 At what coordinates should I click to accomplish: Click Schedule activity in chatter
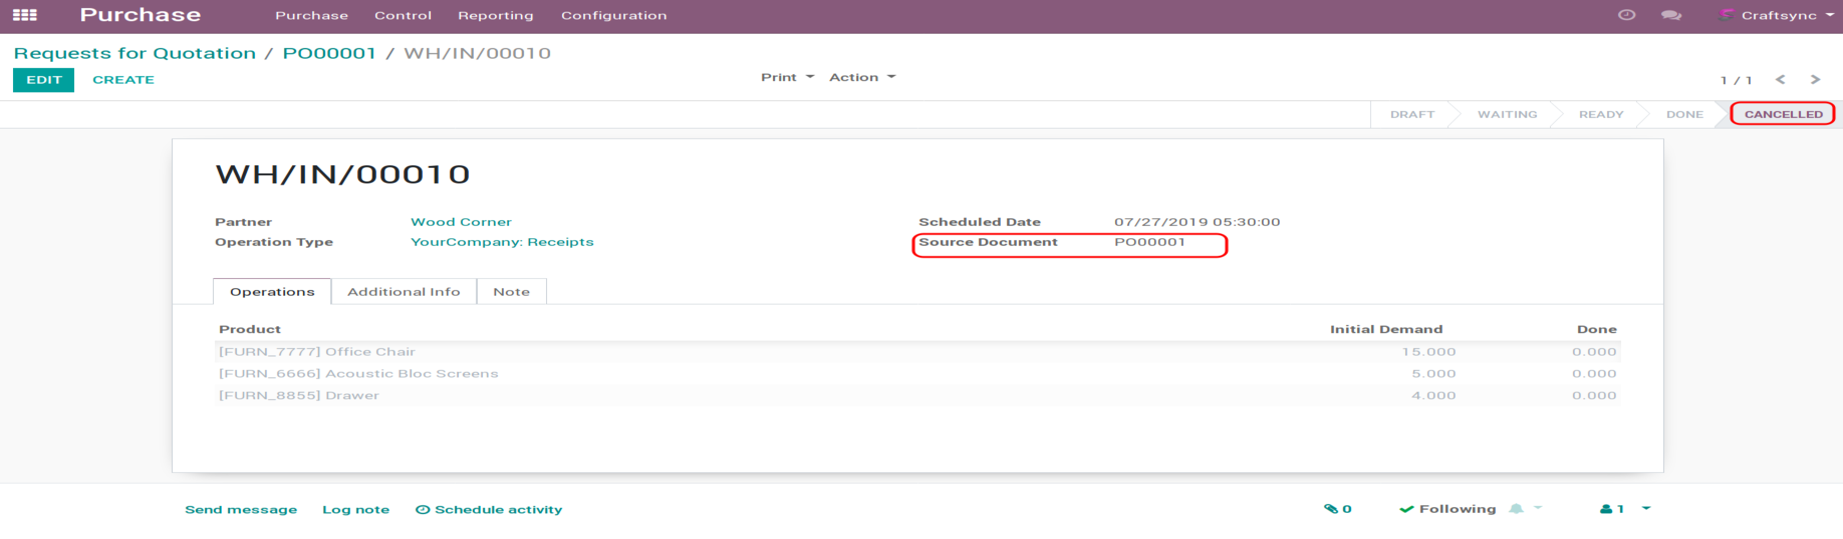(x=489, y=510)
